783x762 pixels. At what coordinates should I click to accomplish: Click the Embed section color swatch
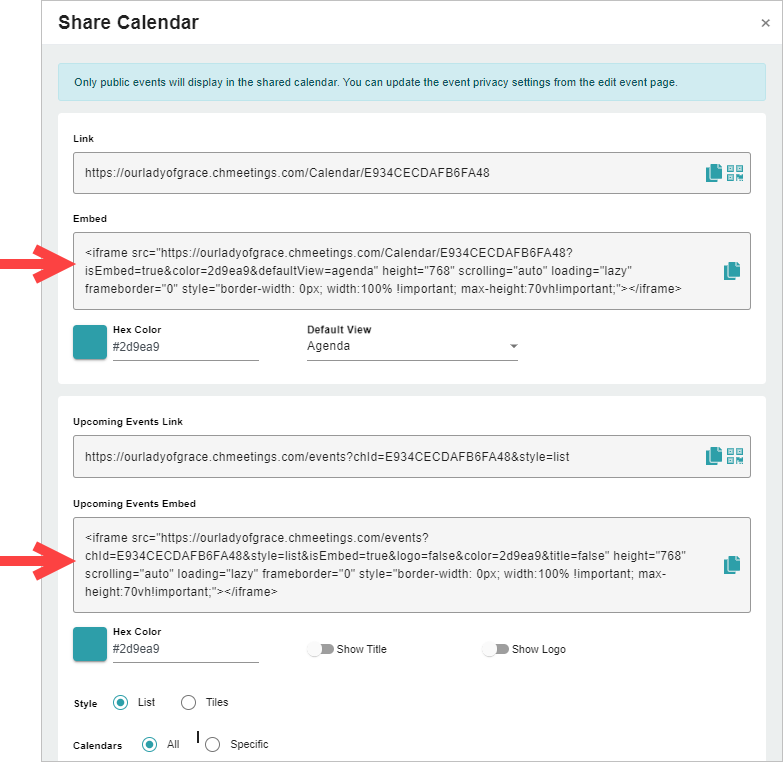tap(90, 342)
